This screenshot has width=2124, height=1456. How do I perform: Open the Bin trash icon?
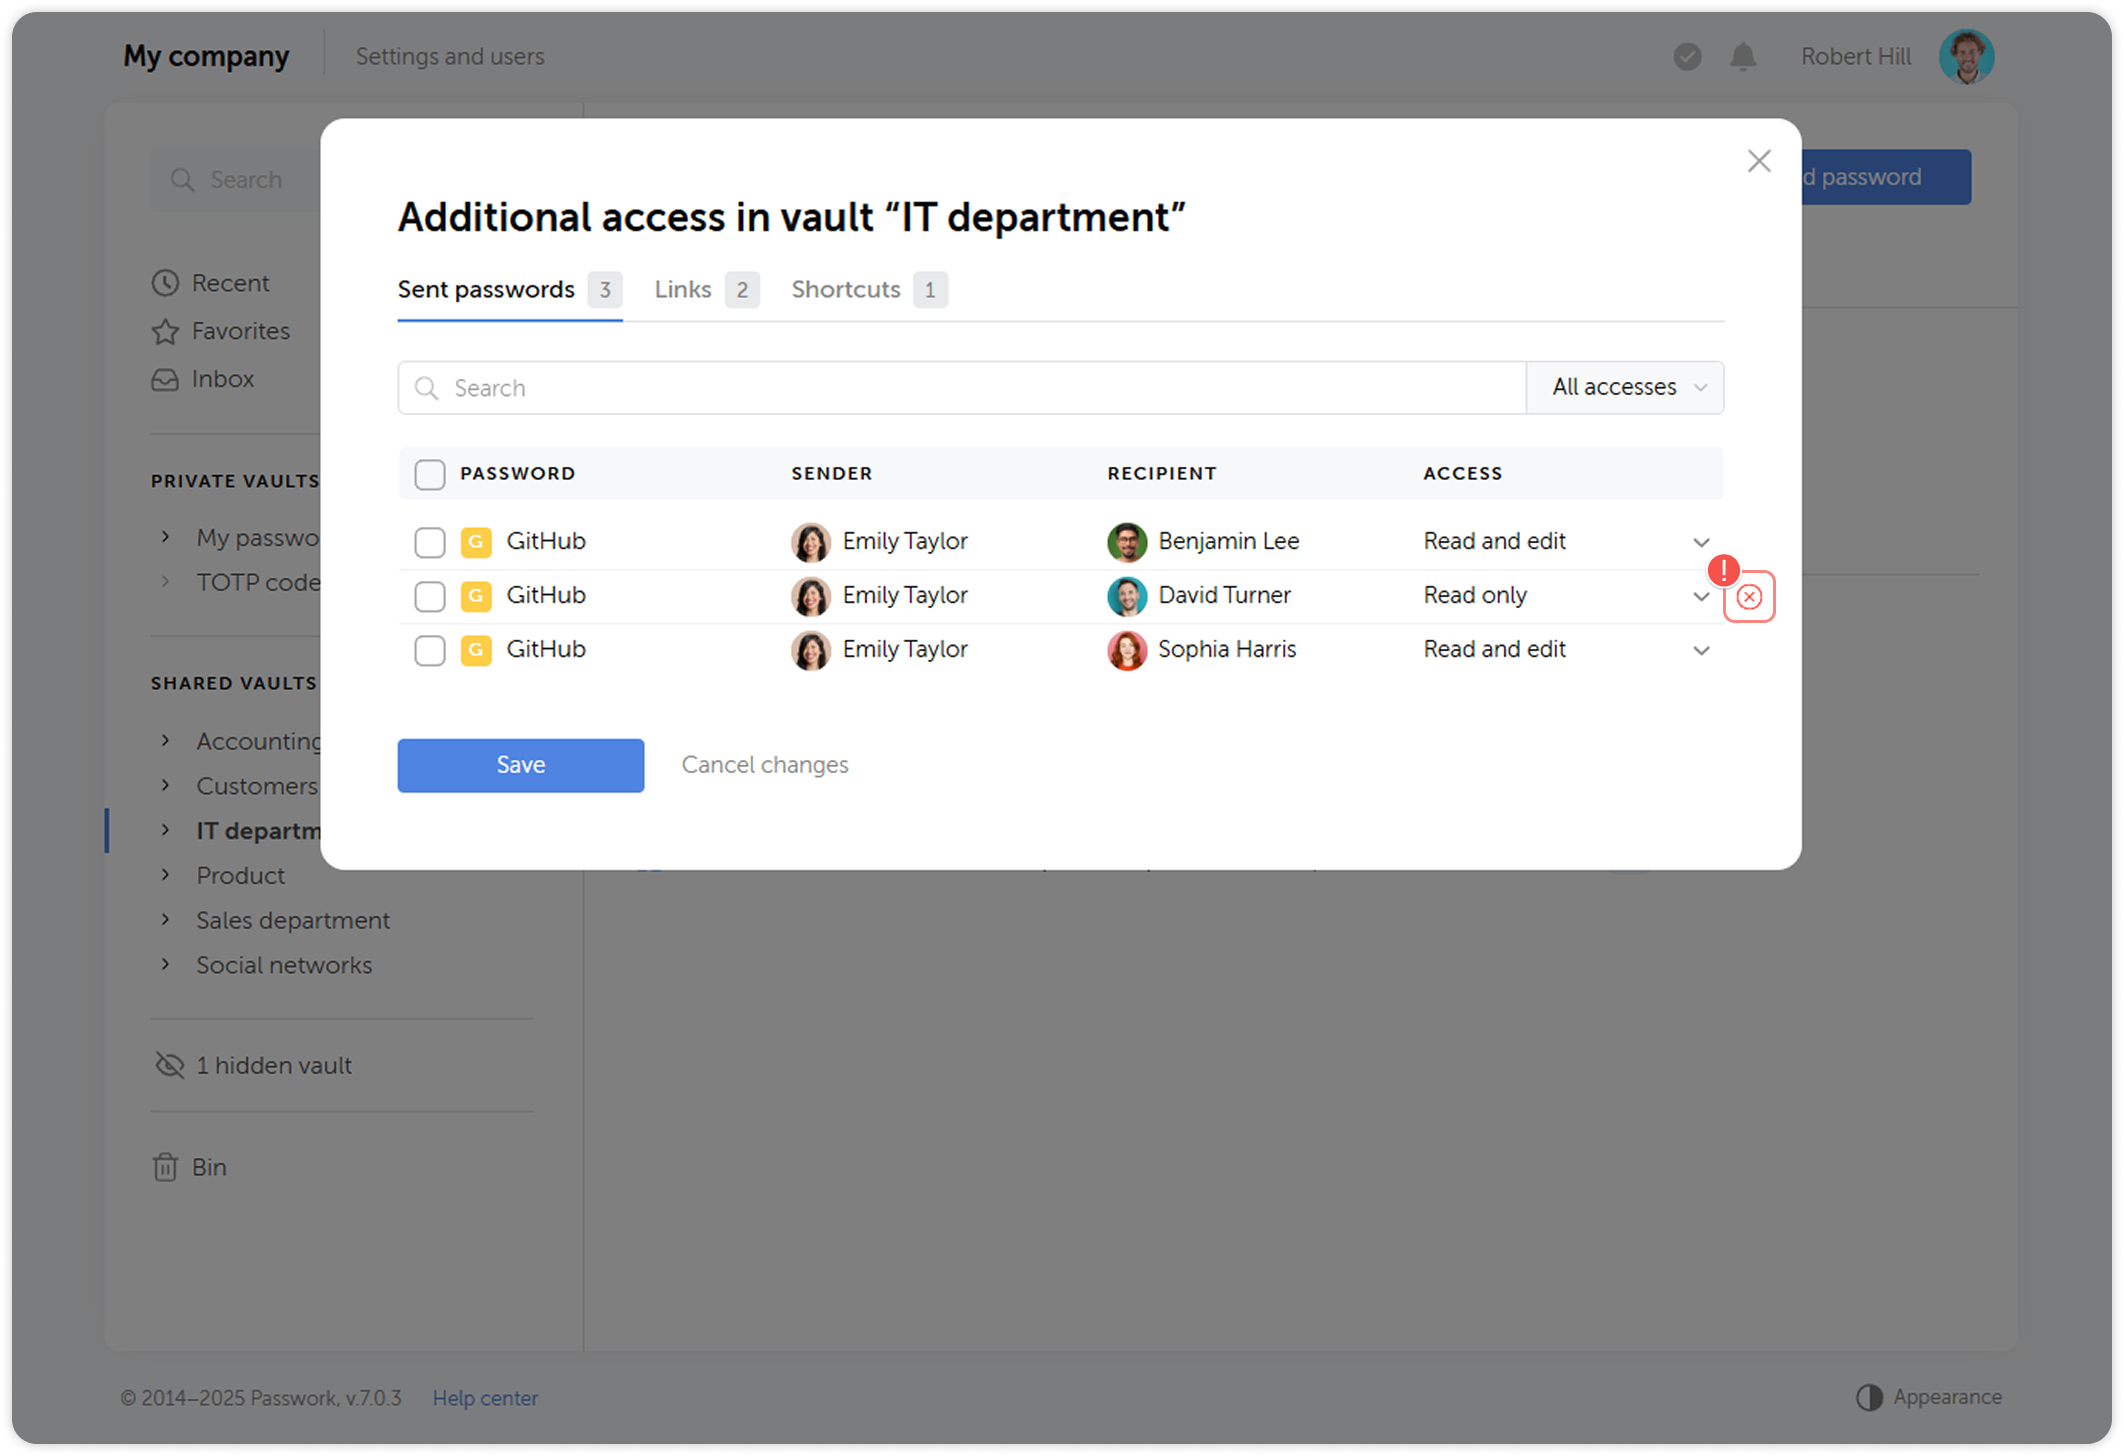pos(165,1167)
